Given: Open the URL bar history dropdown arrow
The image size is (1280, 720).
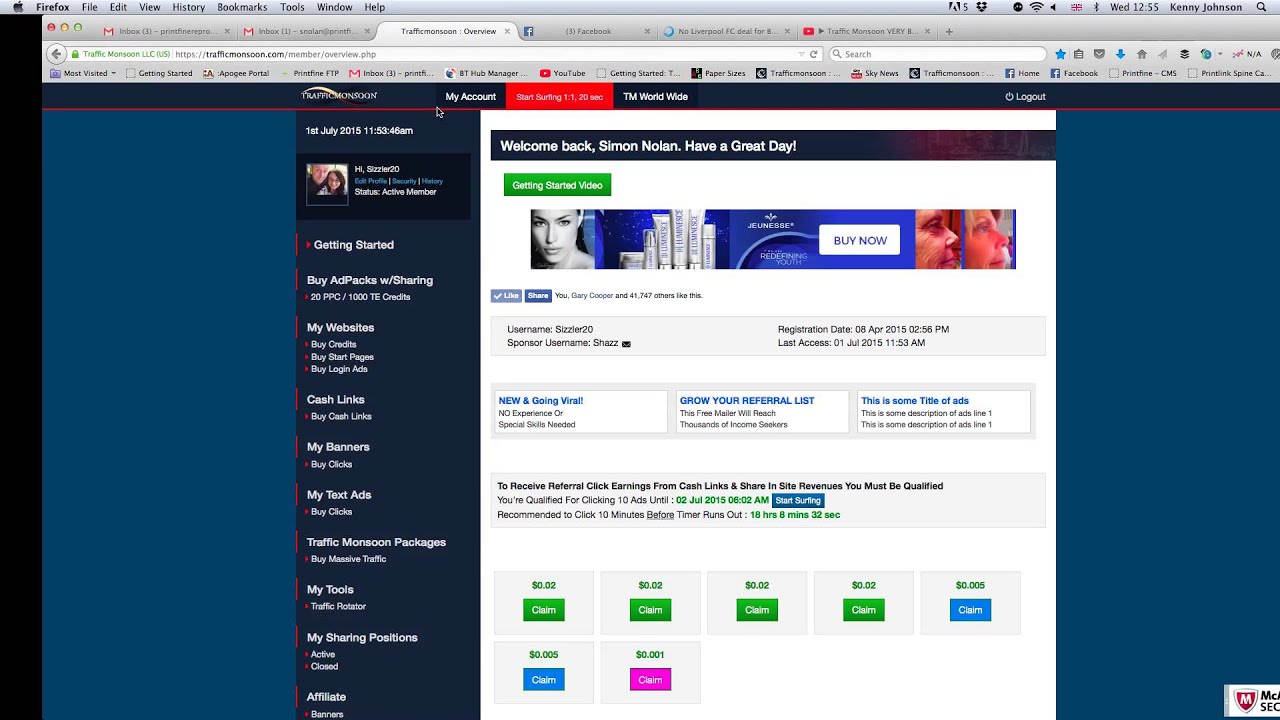Looking at the screenshot, I should (x=801, y=54).
